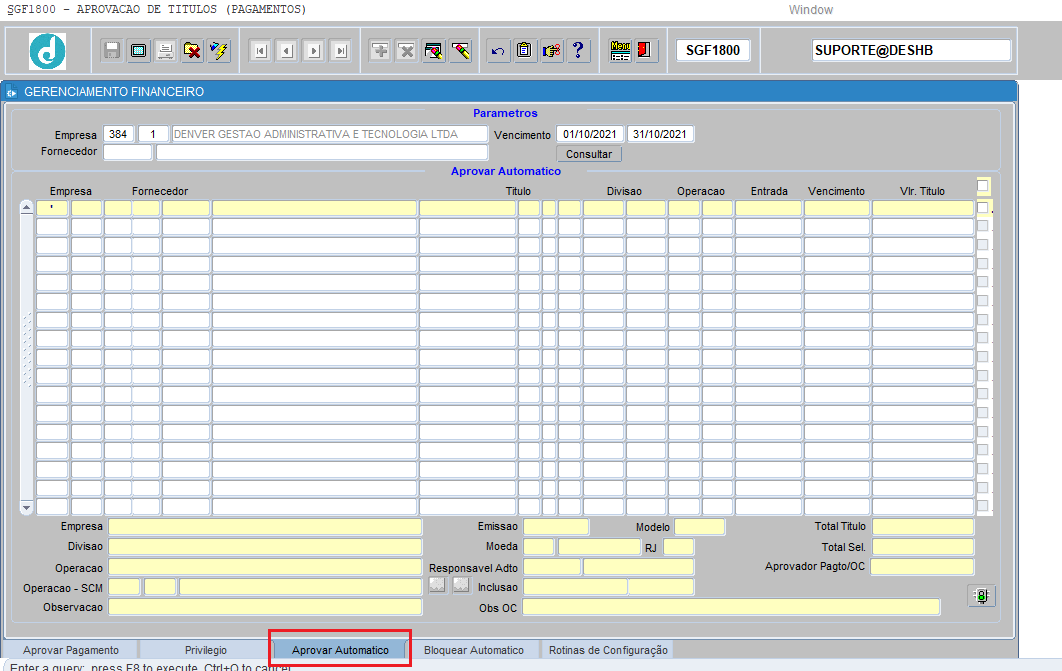Click the blue undo arrow icon

click(498, 51)
